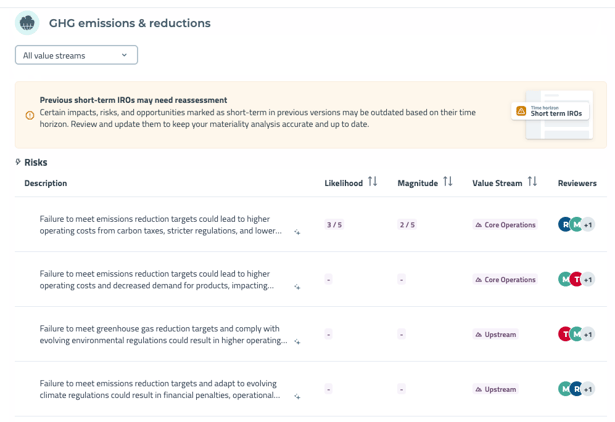615x422 pixels.
Task: Open risk about decreased demand for products
Action: pyautogui.click(x=157, y=280)
